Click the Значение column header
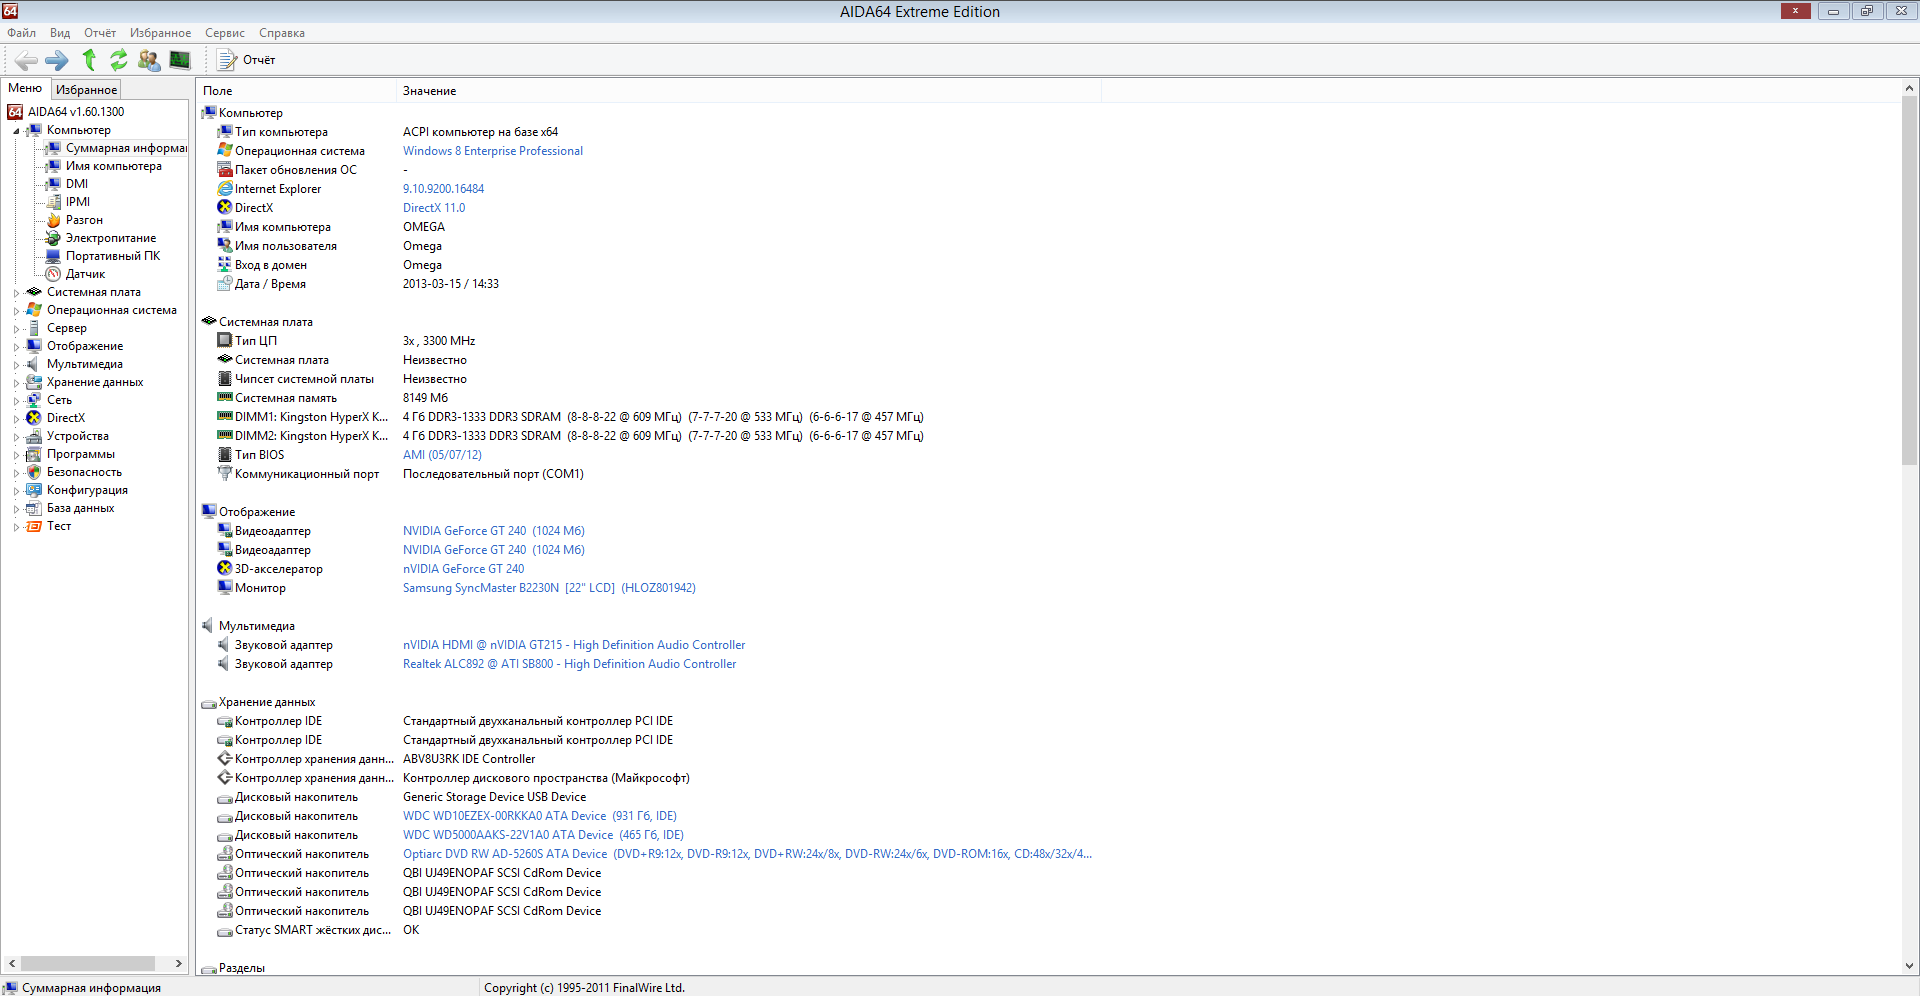1920x996 pixels. [749, 91]
